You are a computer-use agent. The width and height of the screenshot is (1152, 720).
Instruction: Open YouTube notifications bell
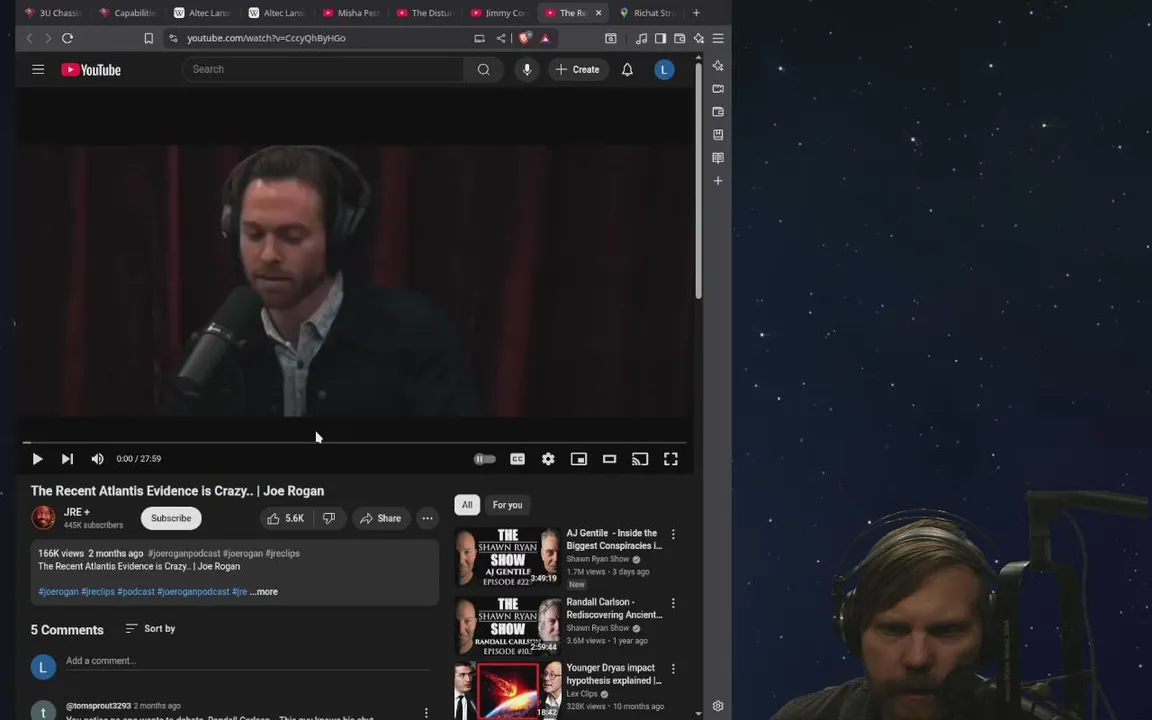627,70
